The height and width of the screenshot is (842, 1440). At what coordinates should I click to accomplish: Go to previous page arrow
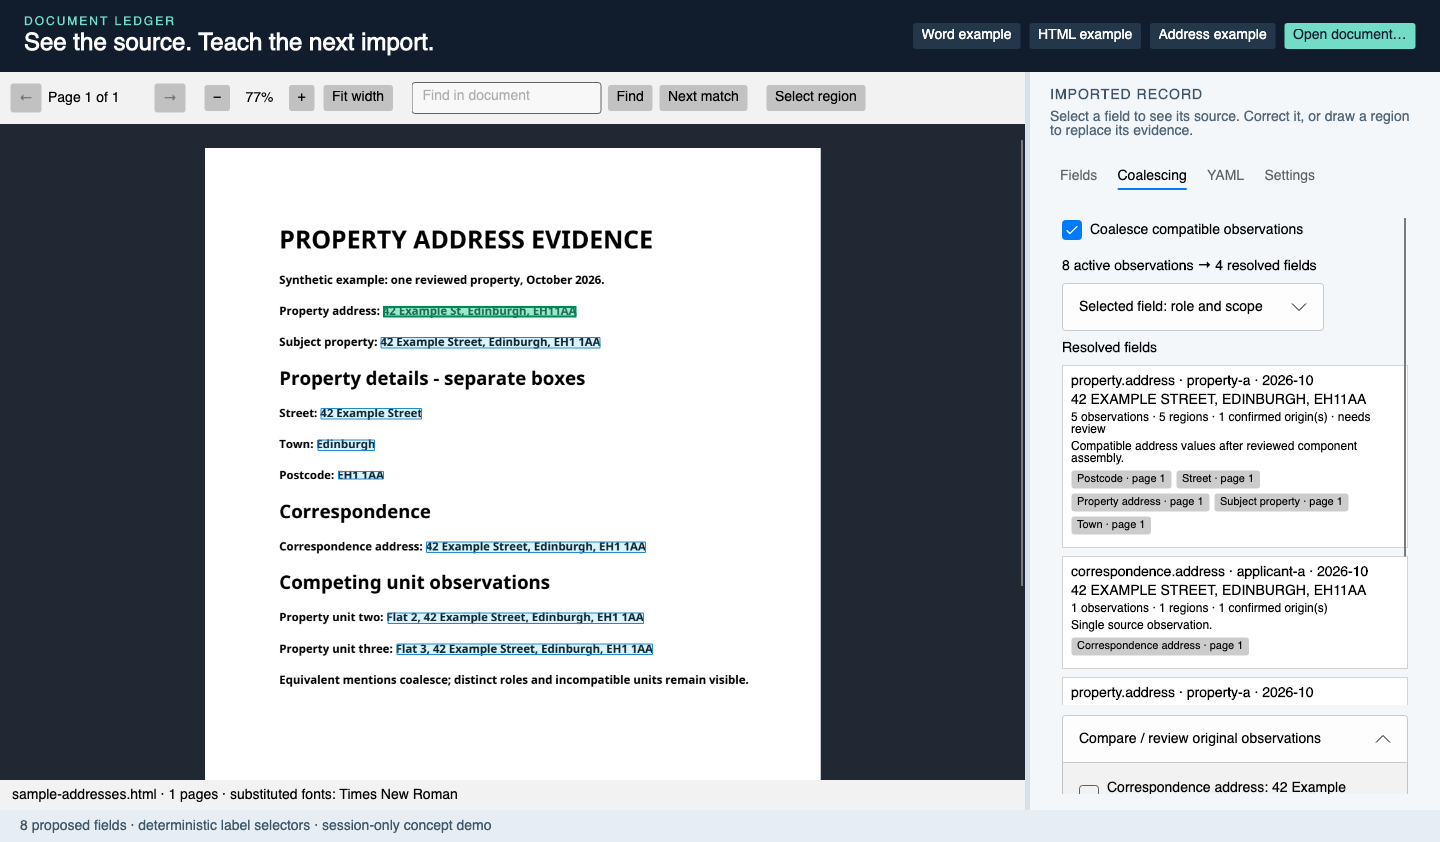click(26, 97)
